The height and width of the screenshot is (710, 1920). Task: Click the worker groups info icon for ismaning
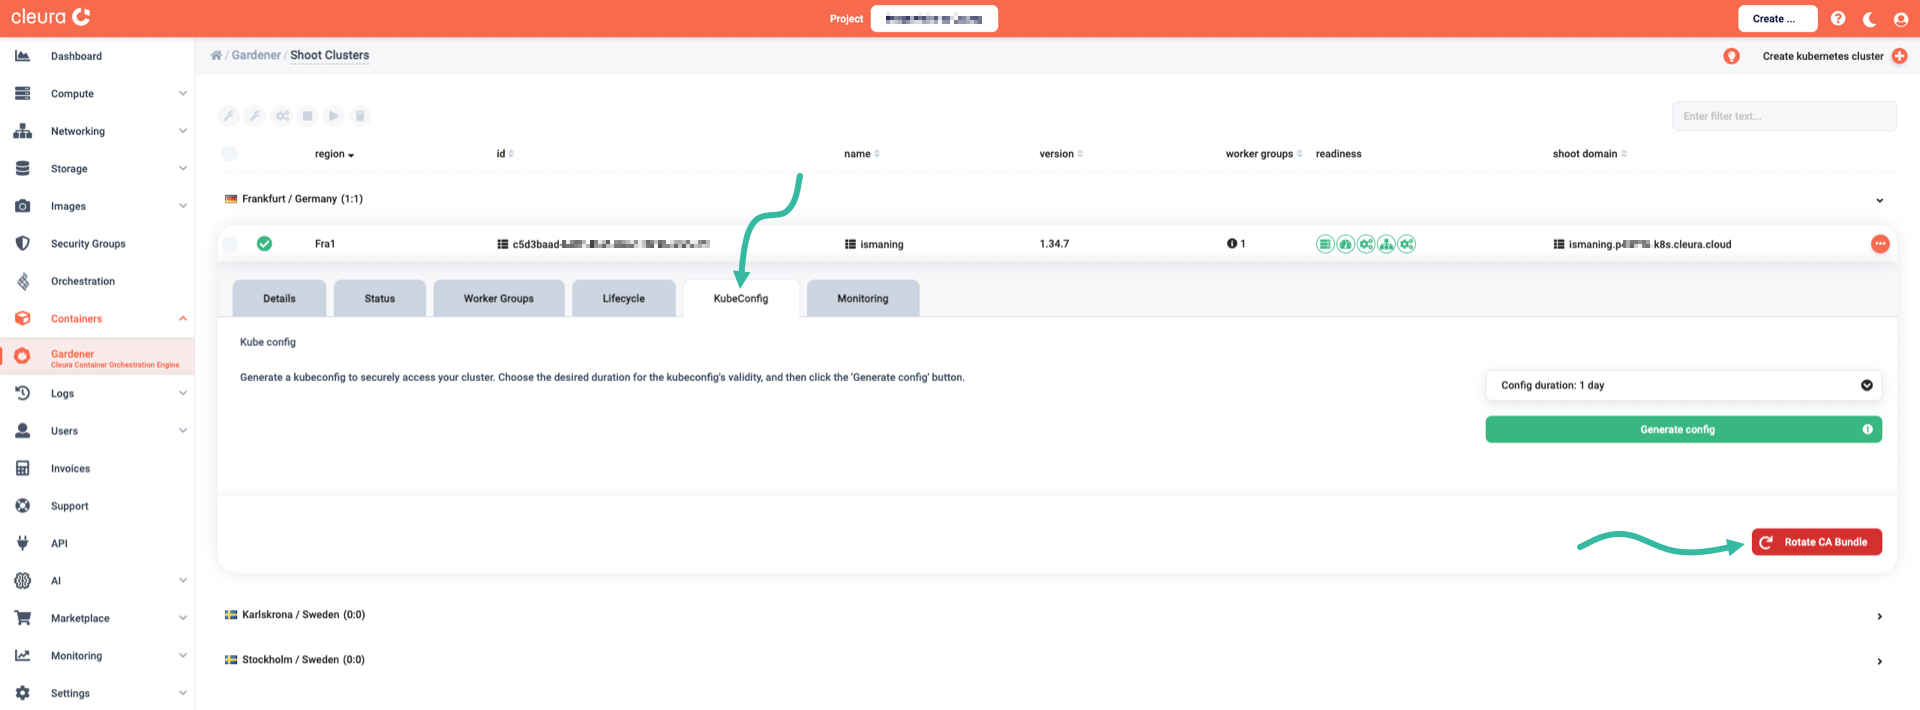(x=1232, y=244)
